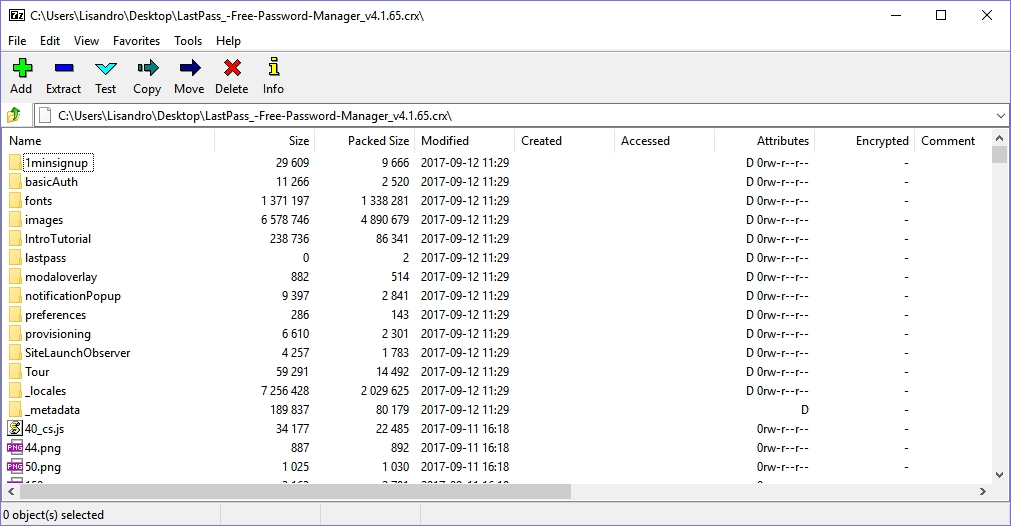
Task: Open the Favorites menu
Action: point(136,41)
